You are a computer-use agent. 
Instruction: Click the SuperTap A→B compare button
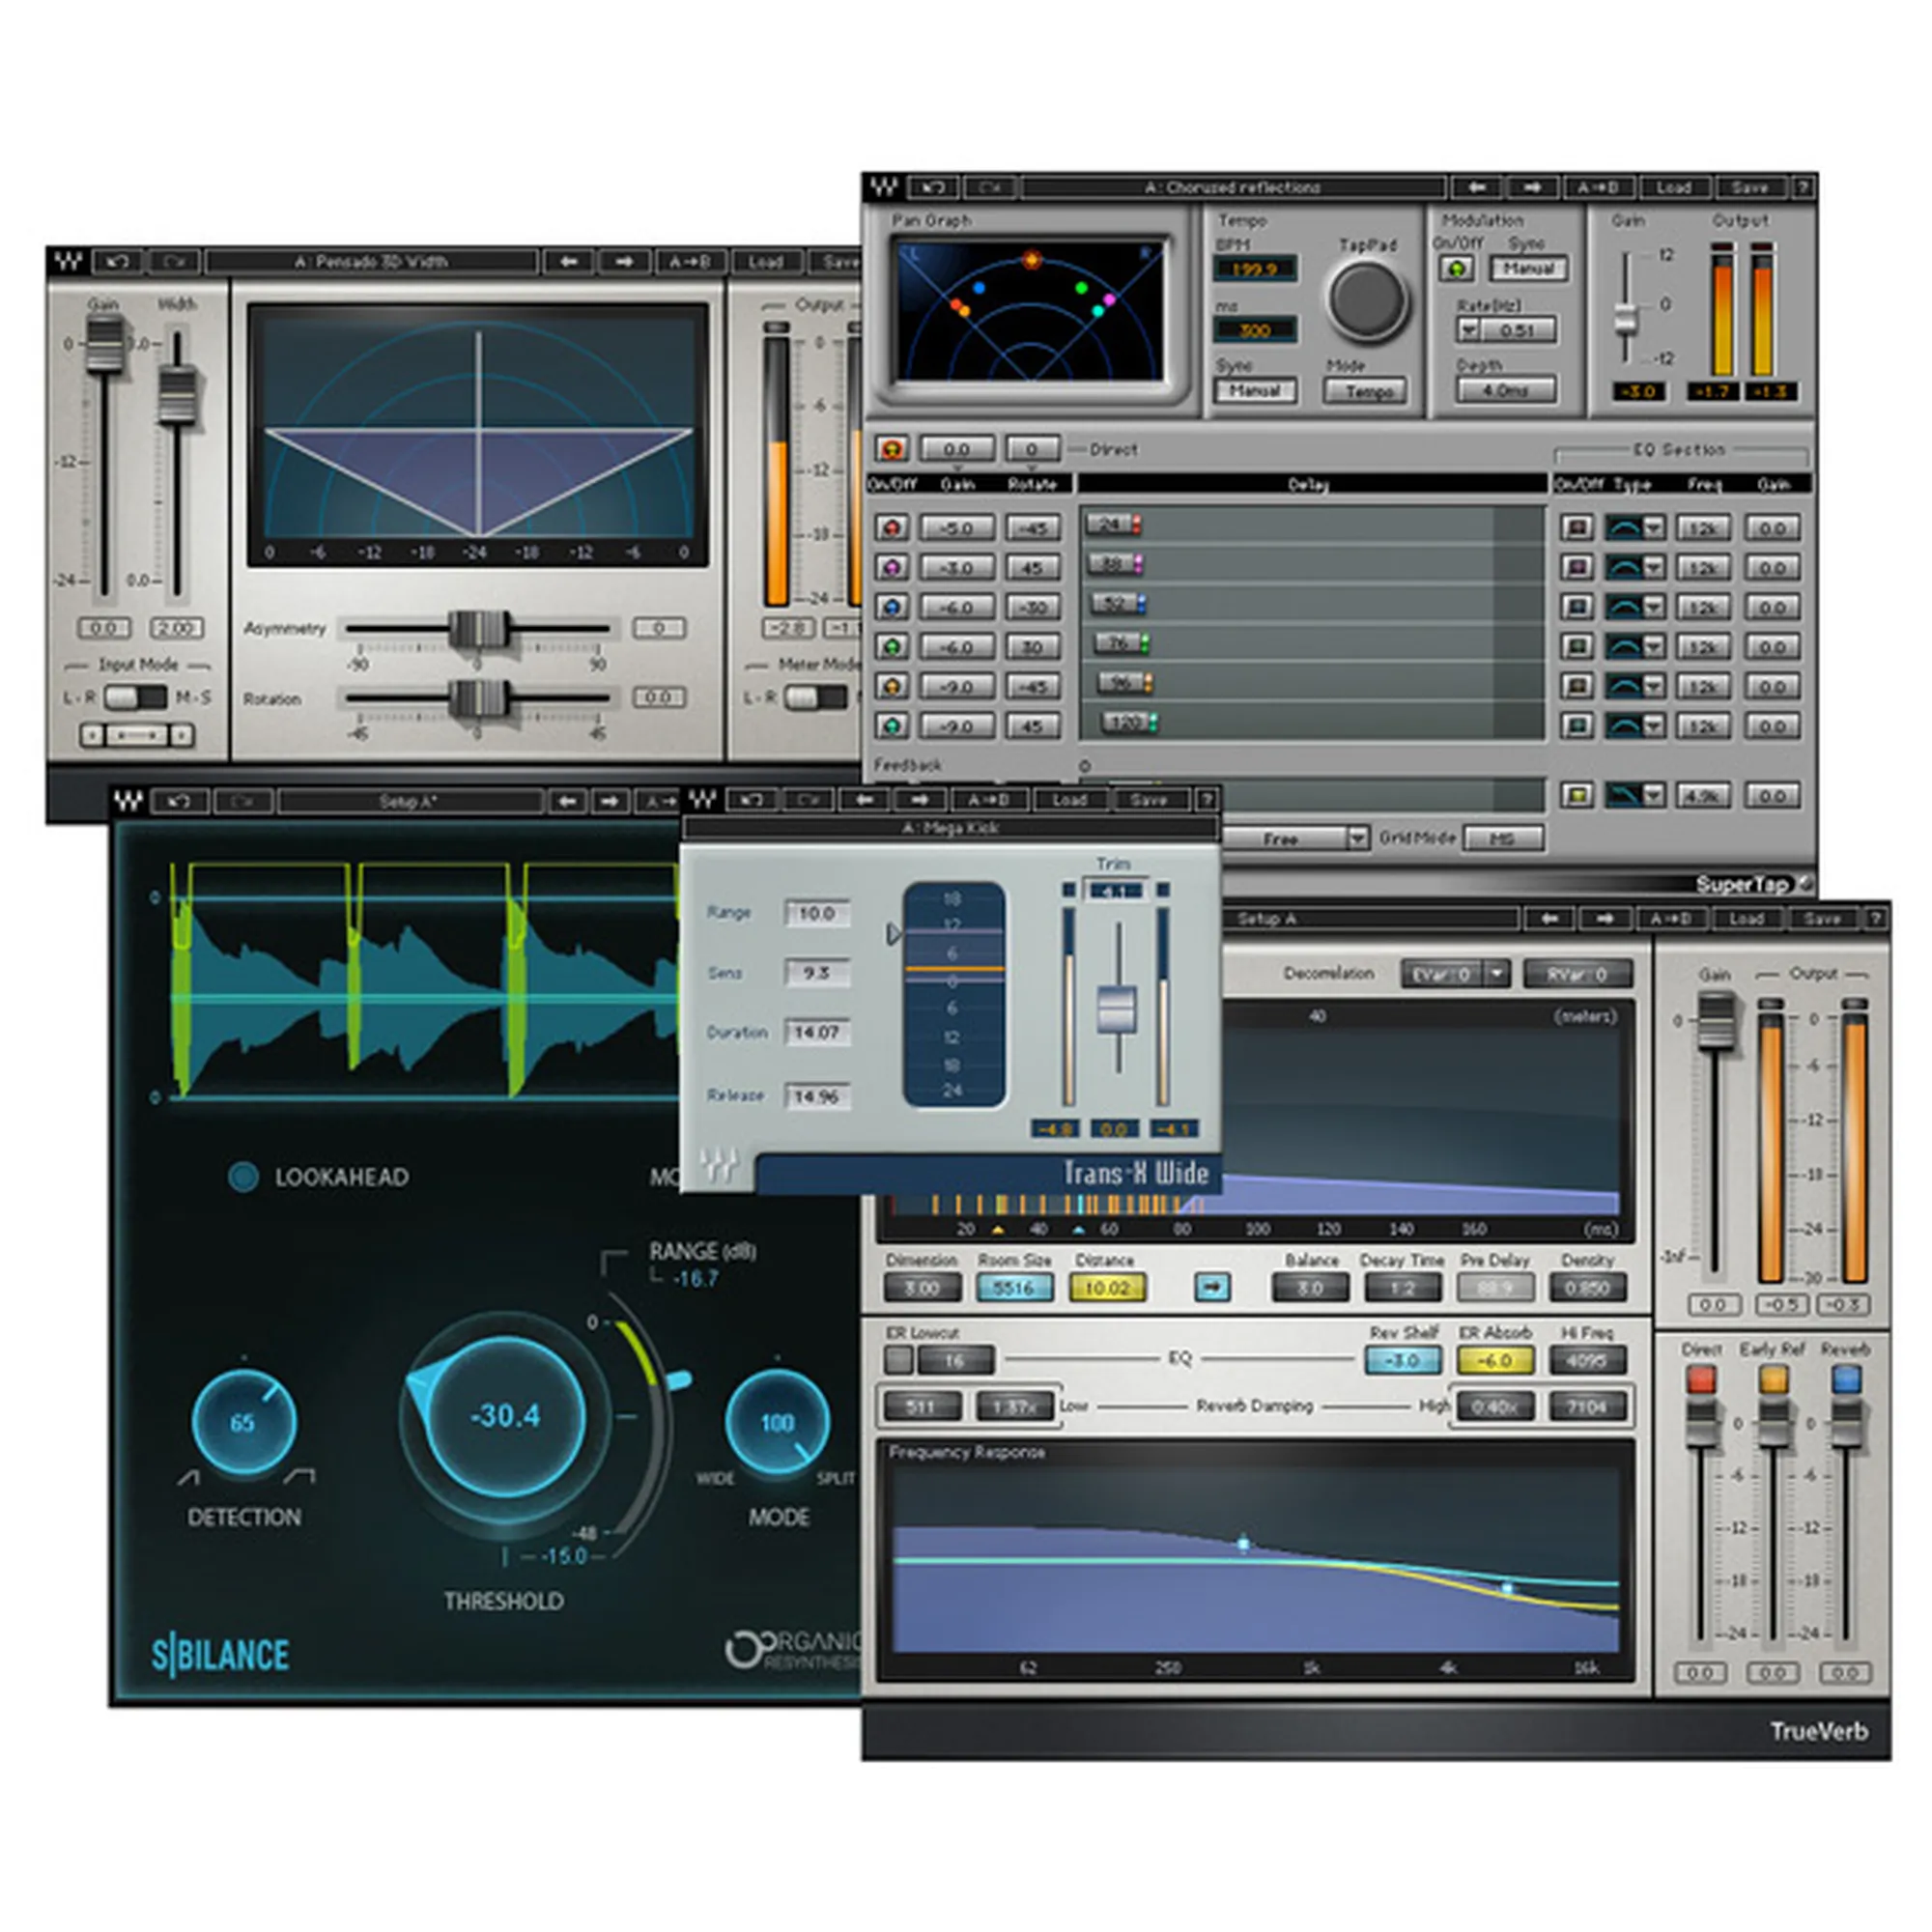[x=1598, y=187]
